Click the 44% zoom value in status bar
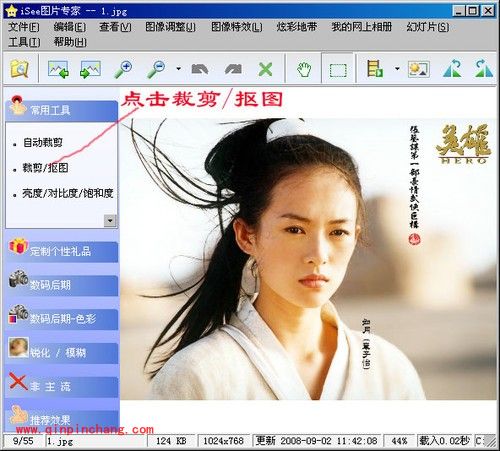500x451 pixels. (x=399, y=441)
